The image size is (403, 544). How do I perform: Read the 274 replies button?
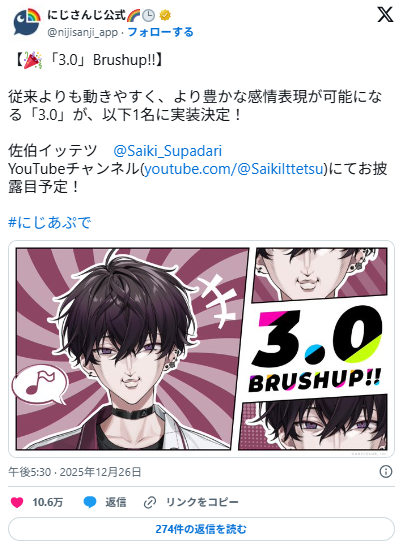(201, 529)
